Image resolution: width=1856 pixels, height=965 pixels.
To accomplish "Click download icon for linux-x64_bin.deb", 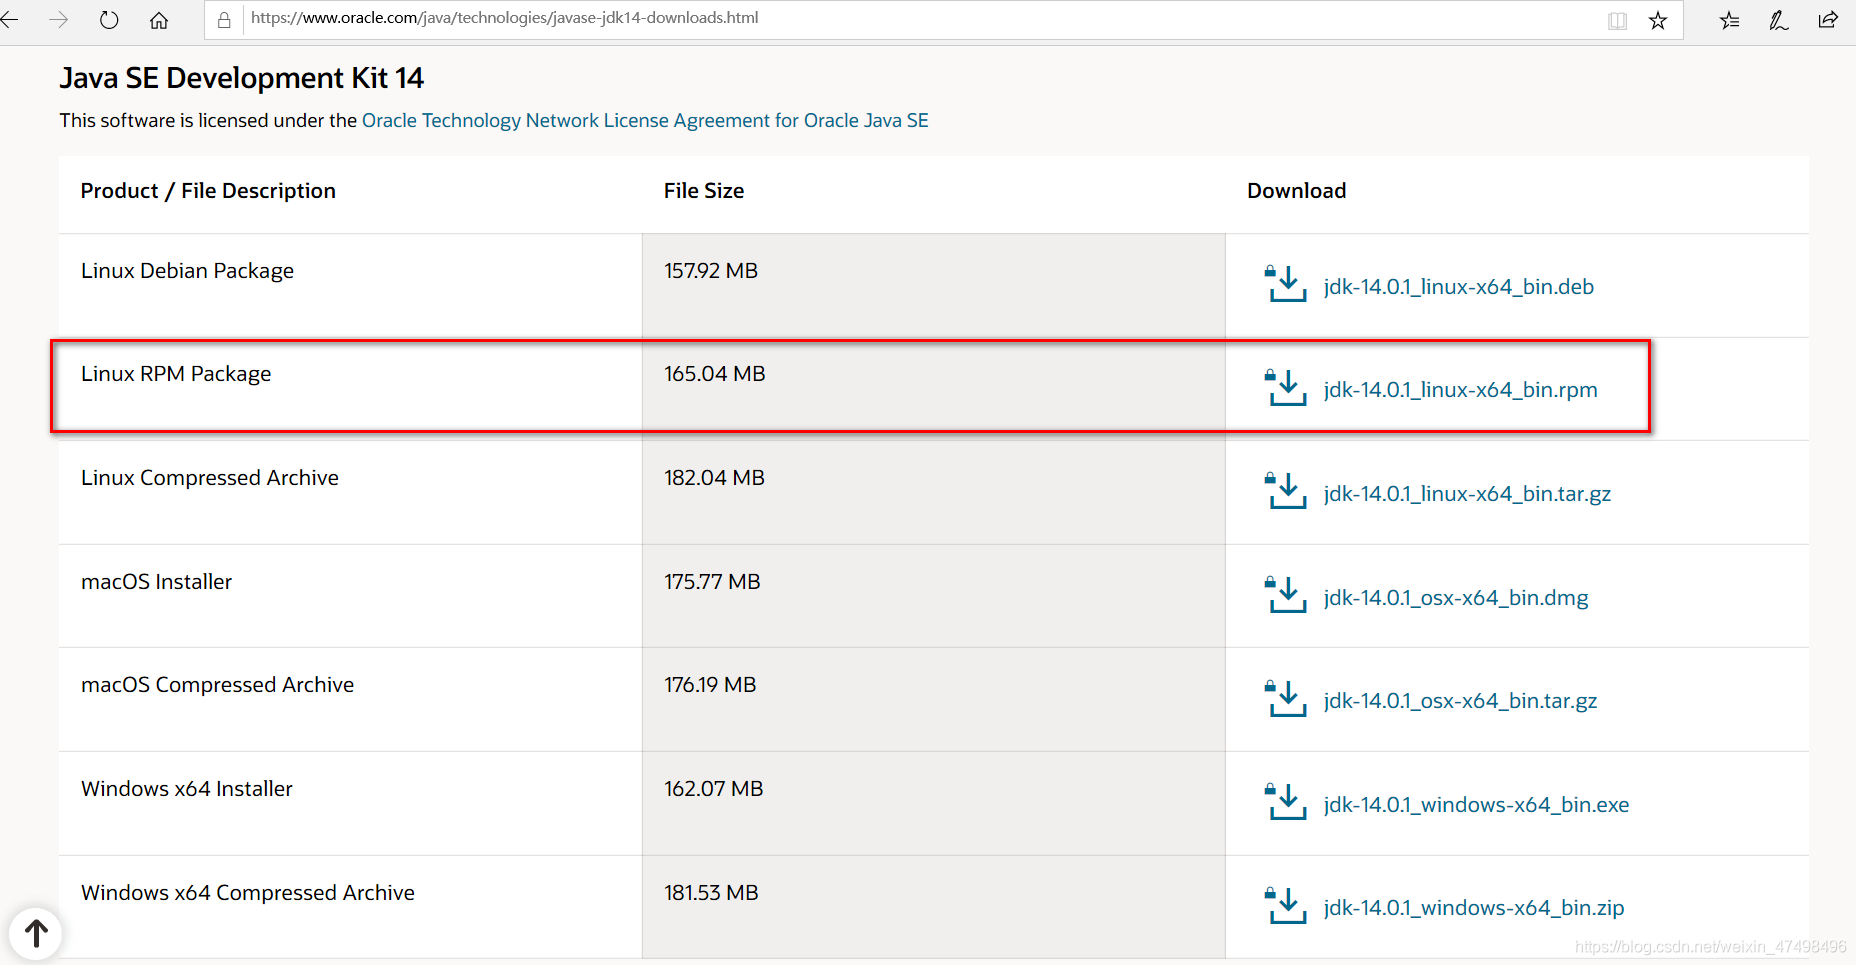I will [x=1286, y=284].
